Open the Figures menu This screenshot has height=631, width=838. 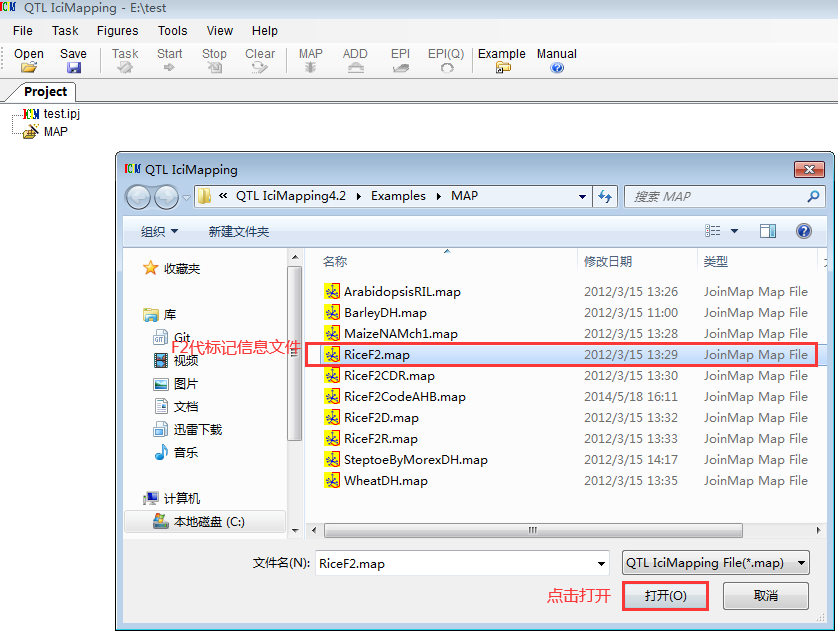(118, 31)
